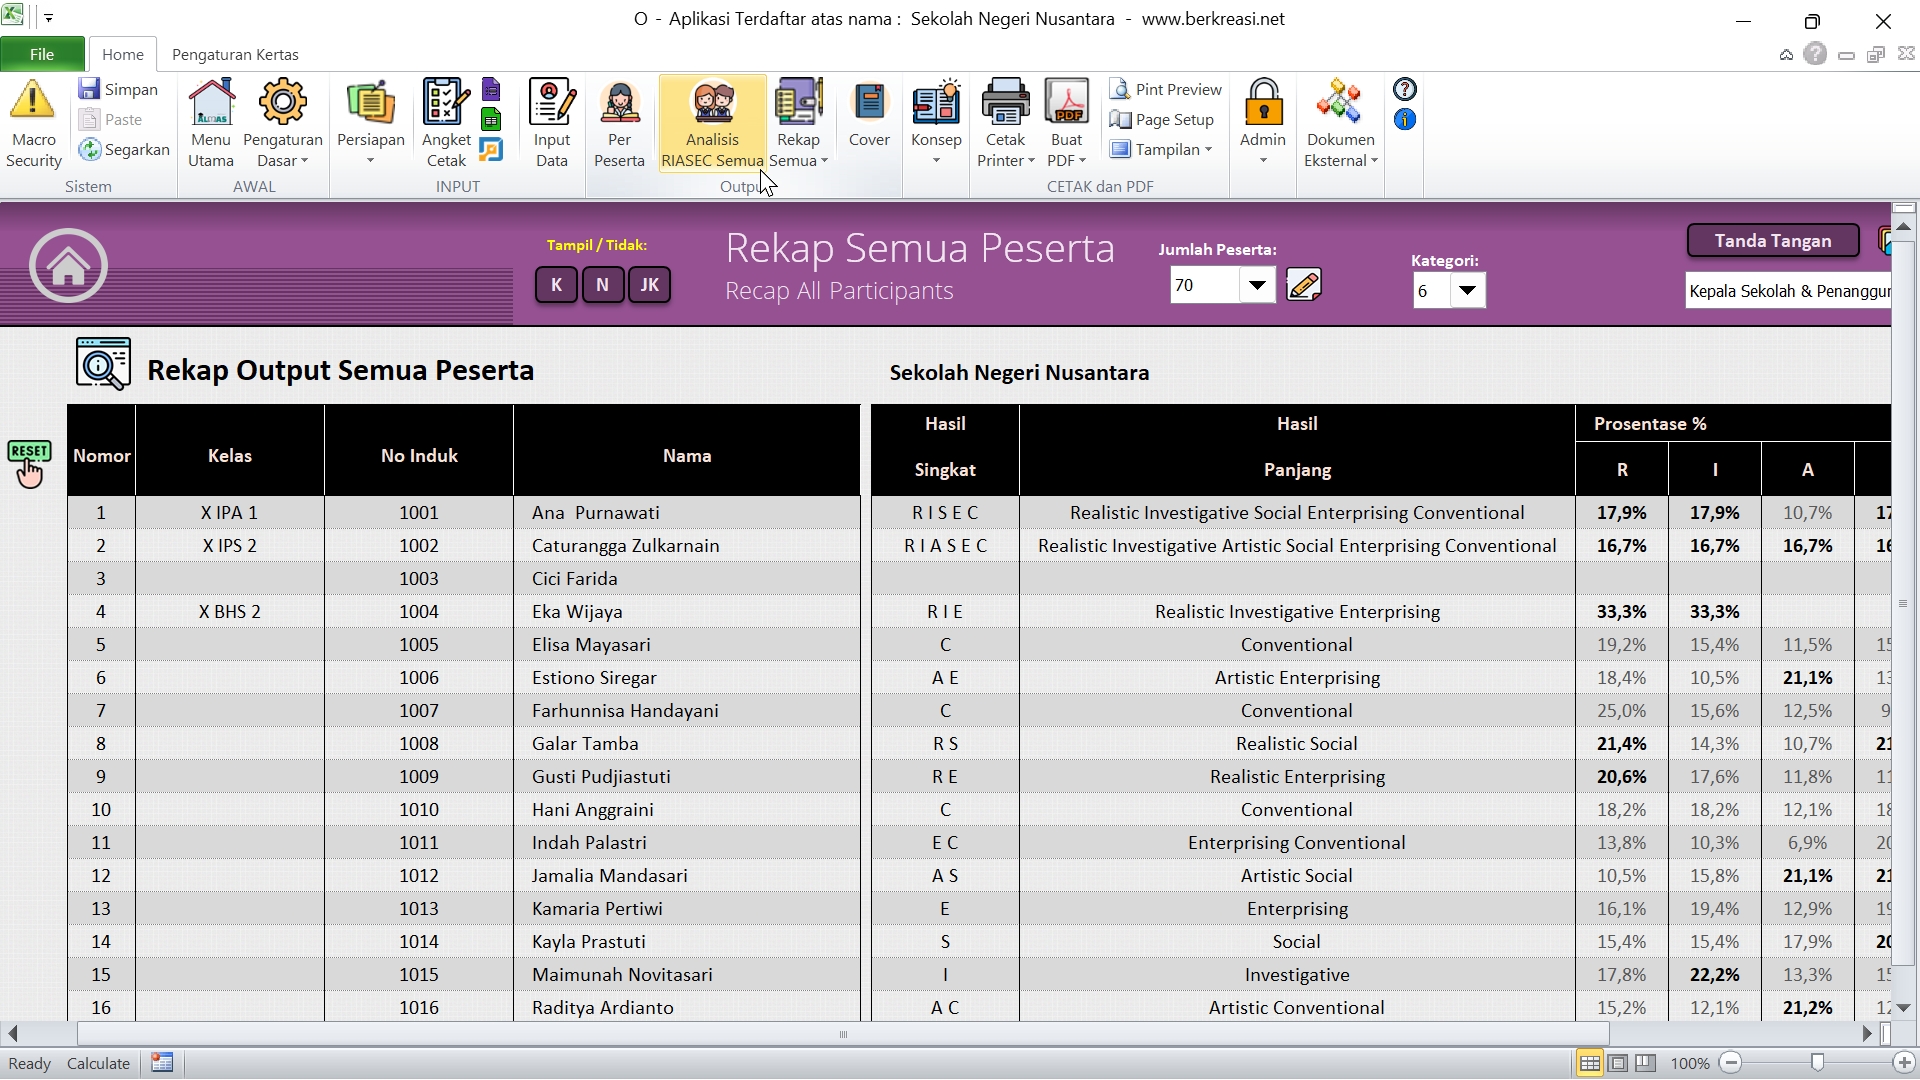Click the Macro Security warning icon

tap(33, 101)
